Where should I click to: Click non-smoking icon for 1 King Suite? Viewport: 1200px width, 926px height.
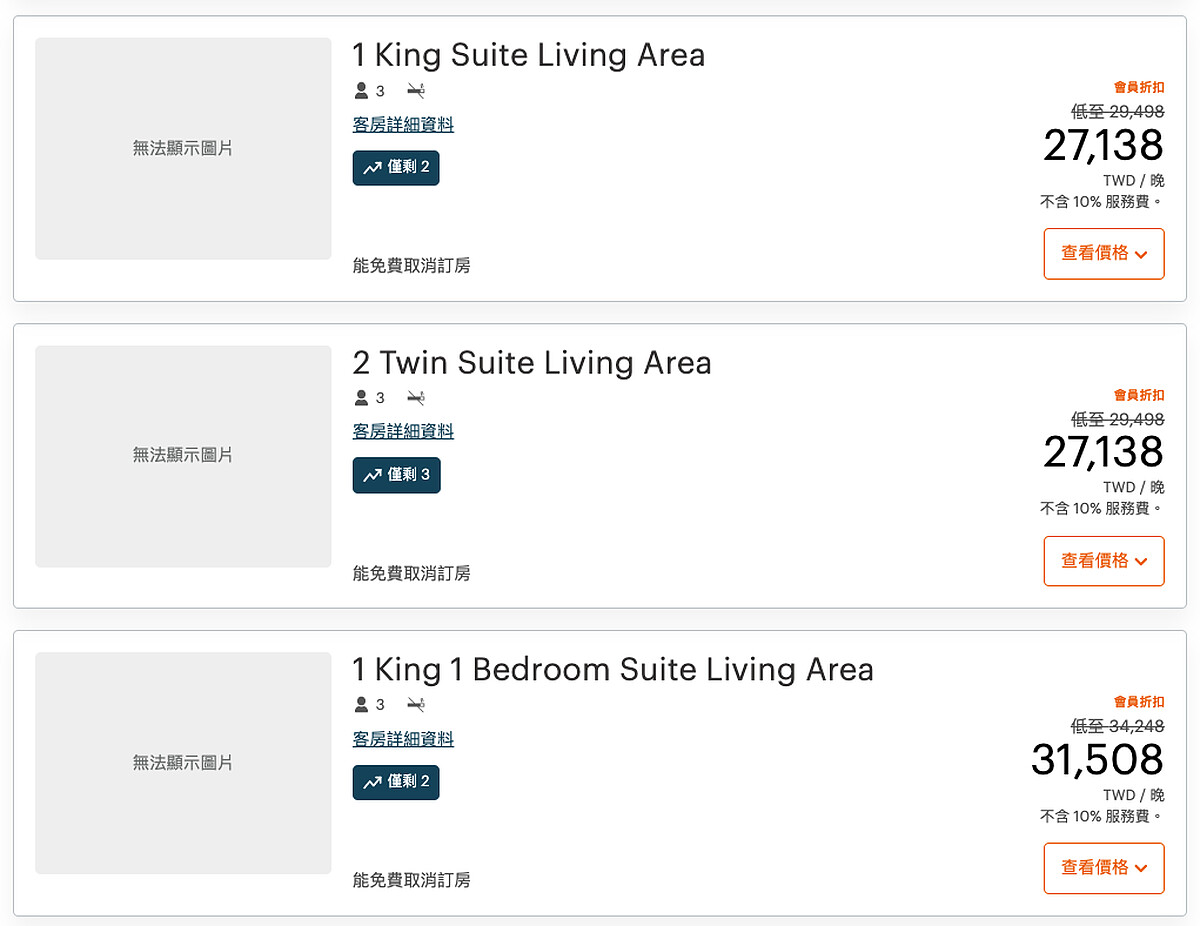click(x=416, y=91)
